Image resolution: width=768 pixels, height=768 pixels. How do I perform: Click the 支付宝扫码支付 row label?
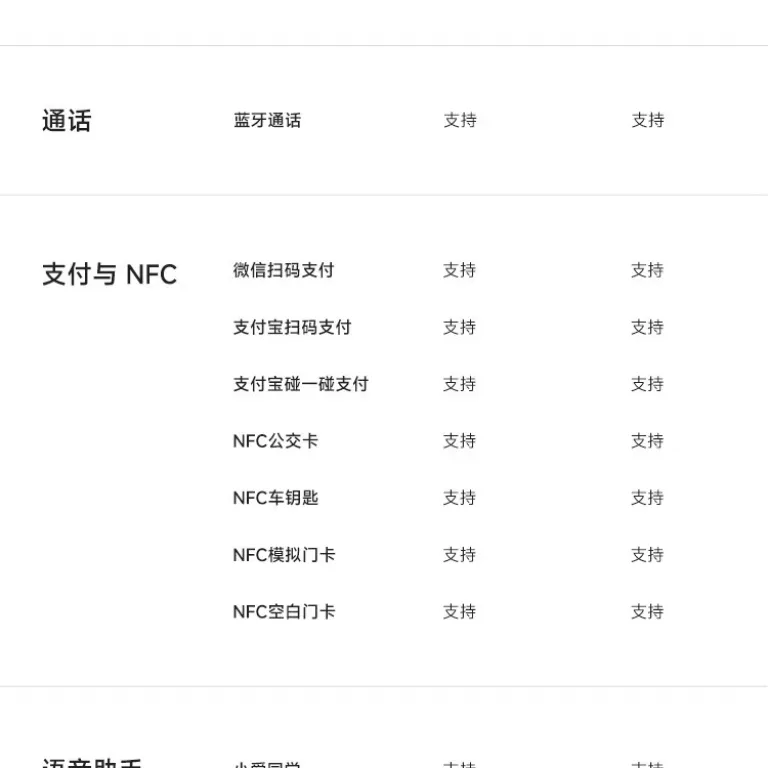pyautogui.click(x=292, y=327)
